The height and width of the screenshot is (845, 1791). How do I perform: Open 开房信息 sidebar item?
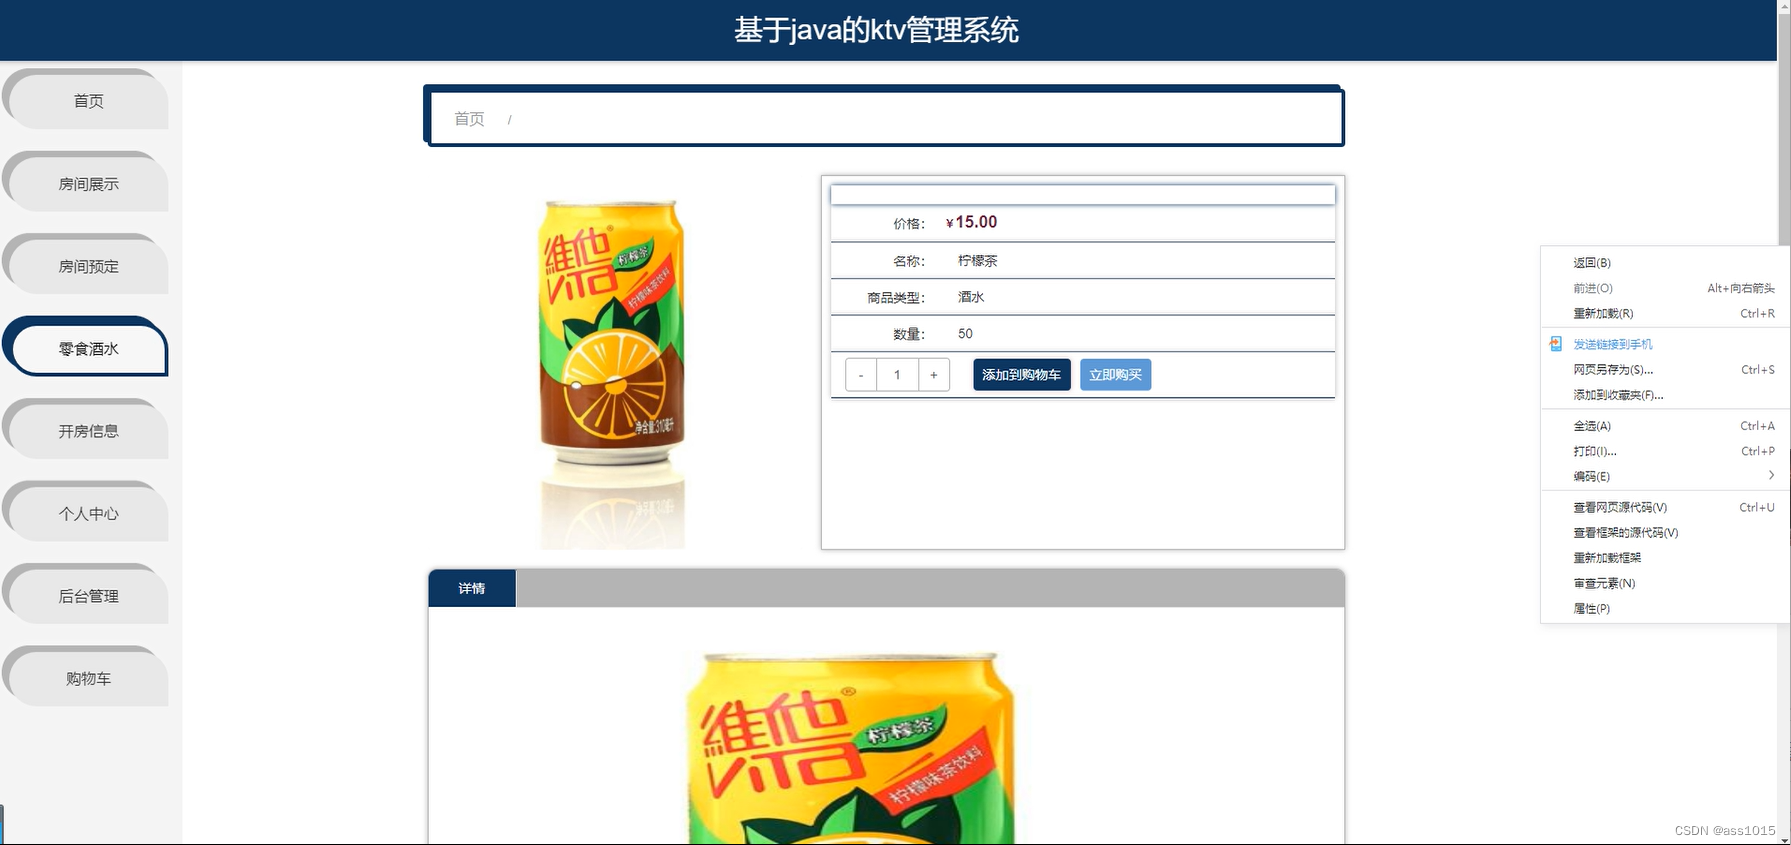click(x=88, y=431)
